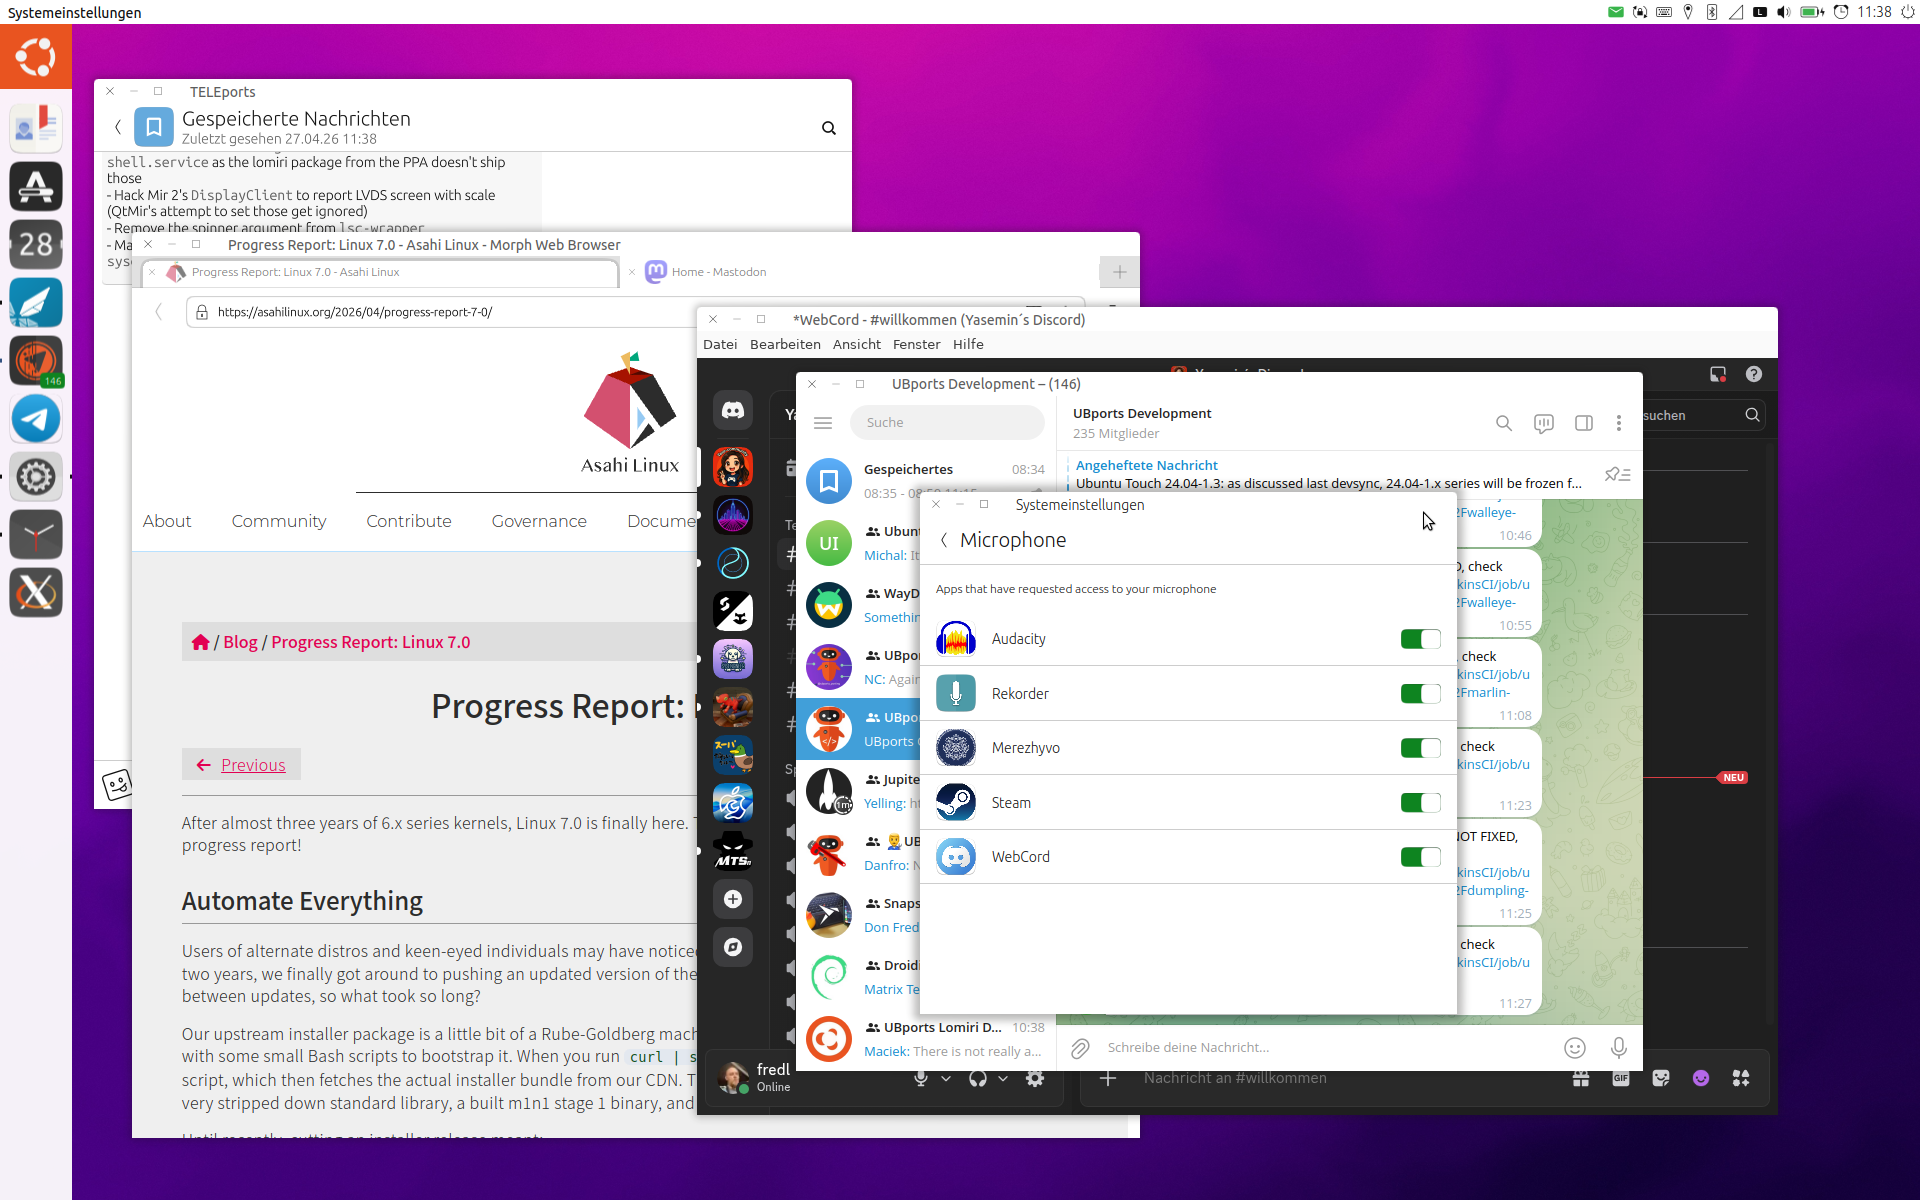Open the Bearbeiten menu
This screenshot has height=1200, width=1920.
tap(785, 344)
